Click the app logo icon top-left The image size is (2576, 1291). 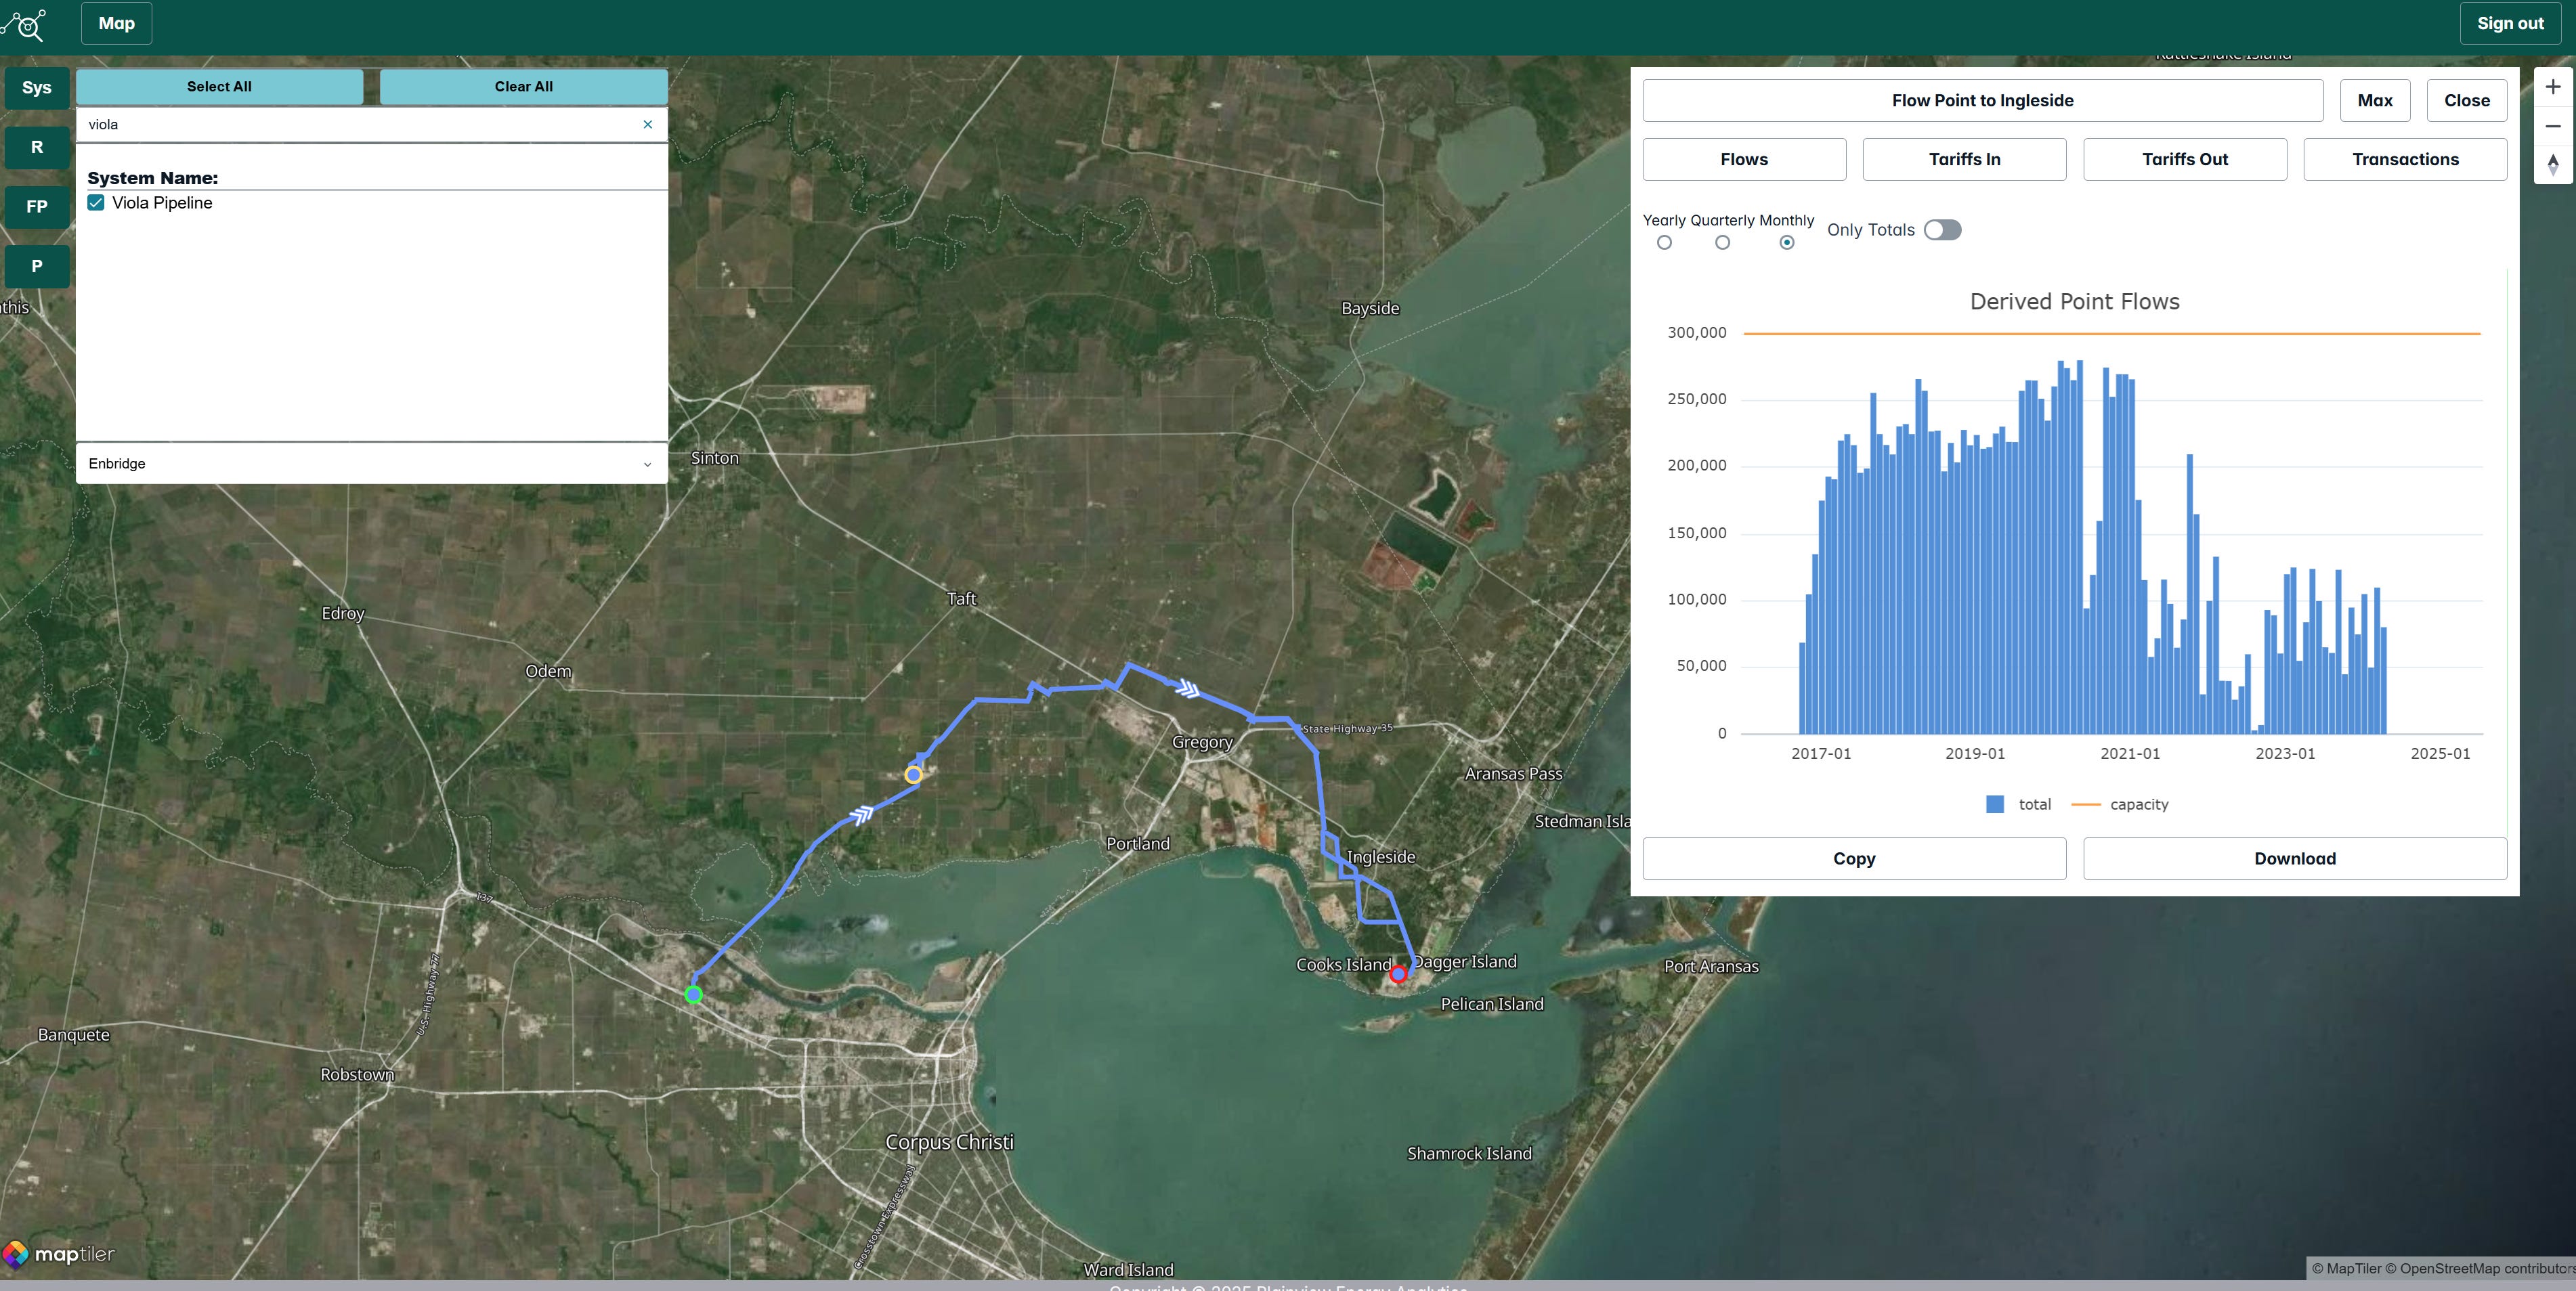tap(27, 24)
